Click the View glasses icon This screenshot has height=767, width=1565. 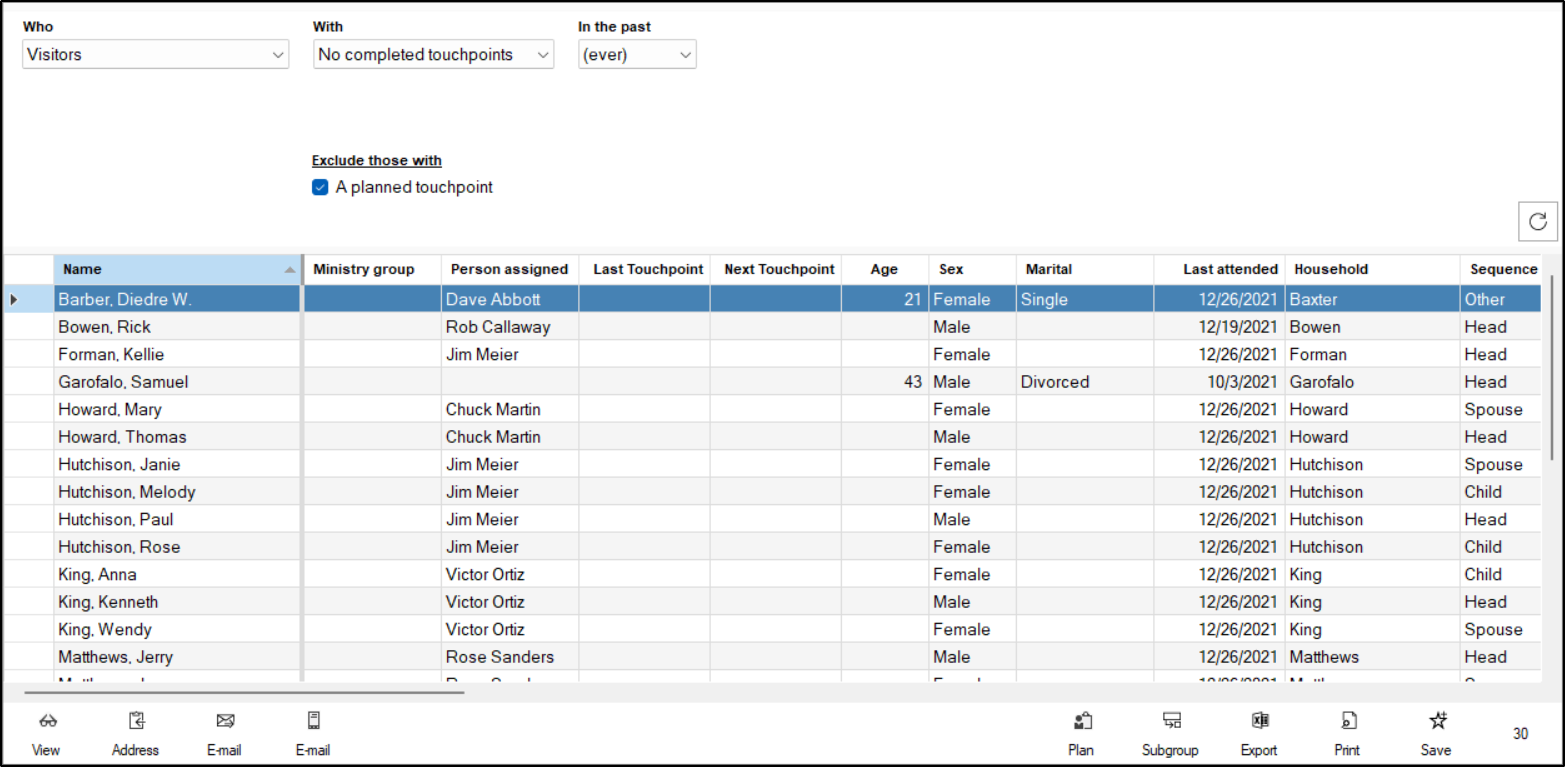pos(46,722)
